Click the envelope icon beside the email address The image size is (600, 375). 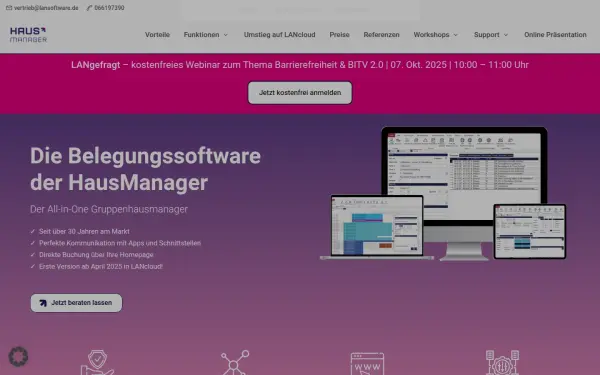click(9, 8)
